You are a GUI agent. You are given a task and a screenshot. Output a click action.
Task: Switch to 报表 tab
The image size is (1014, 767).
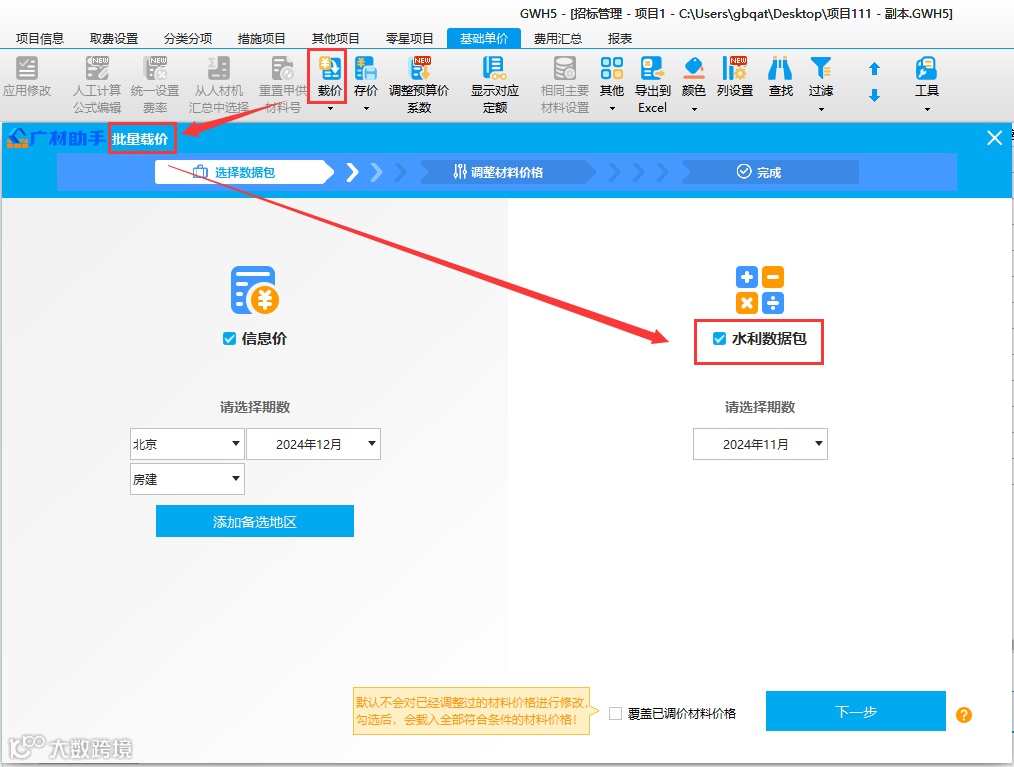[x=620, y=39]
